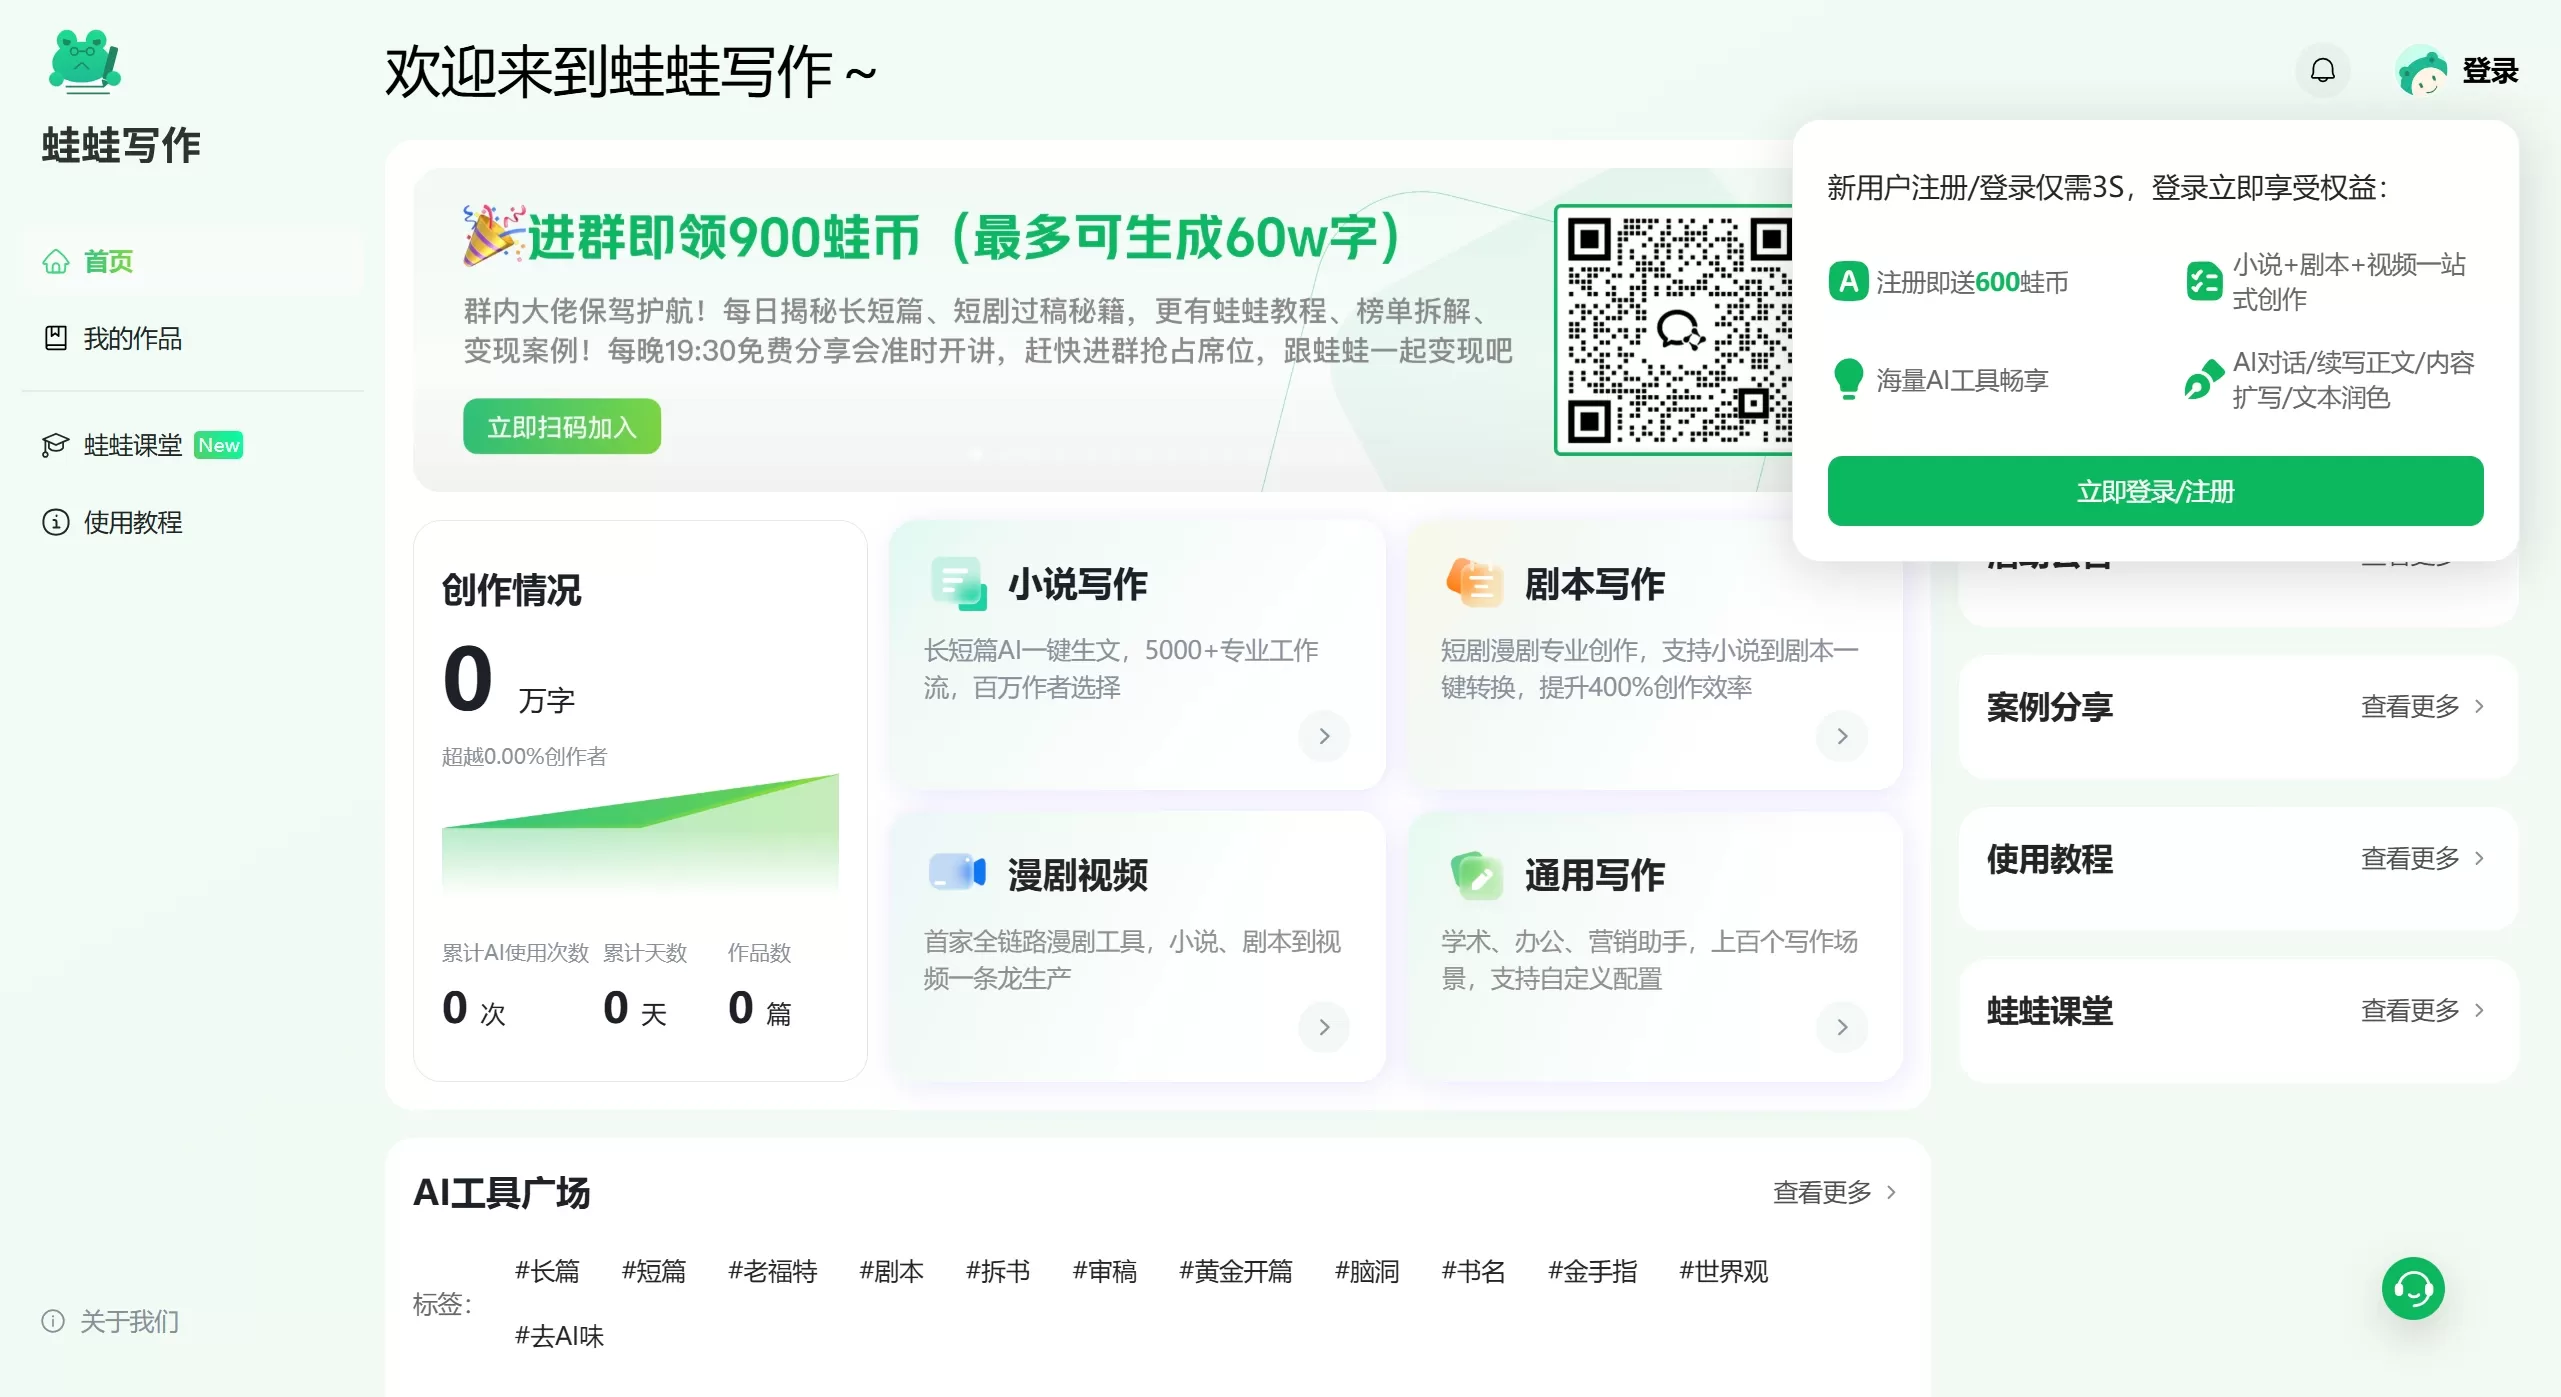Screen dimensions: 2561x1397
Task: Click the green writing progress chart
Action: [640, 834]
